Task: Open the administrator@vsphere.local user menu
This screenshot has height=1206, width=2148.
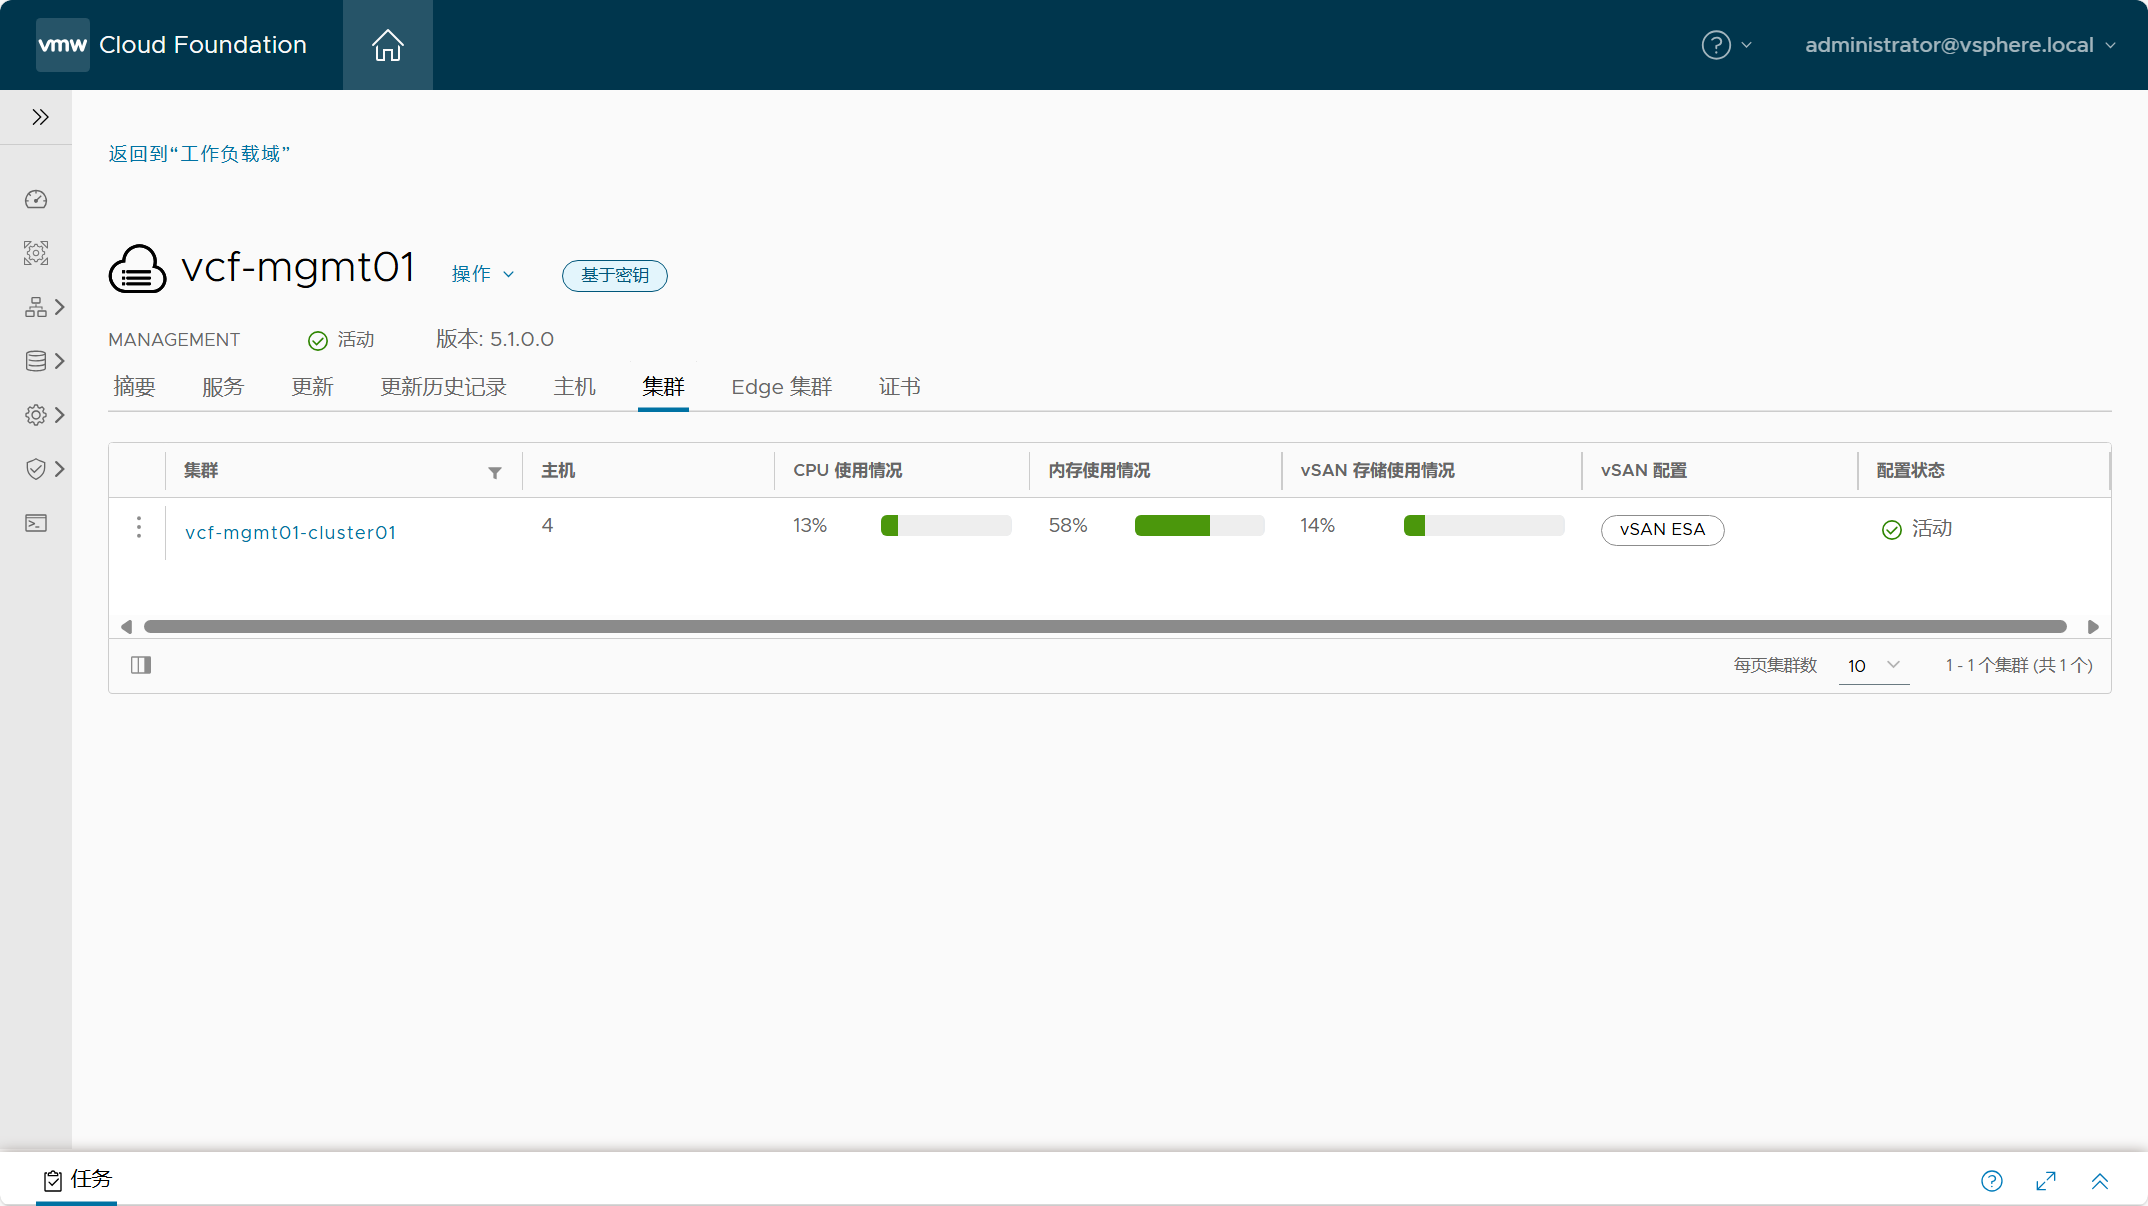Action: (x=1961, y=45)
